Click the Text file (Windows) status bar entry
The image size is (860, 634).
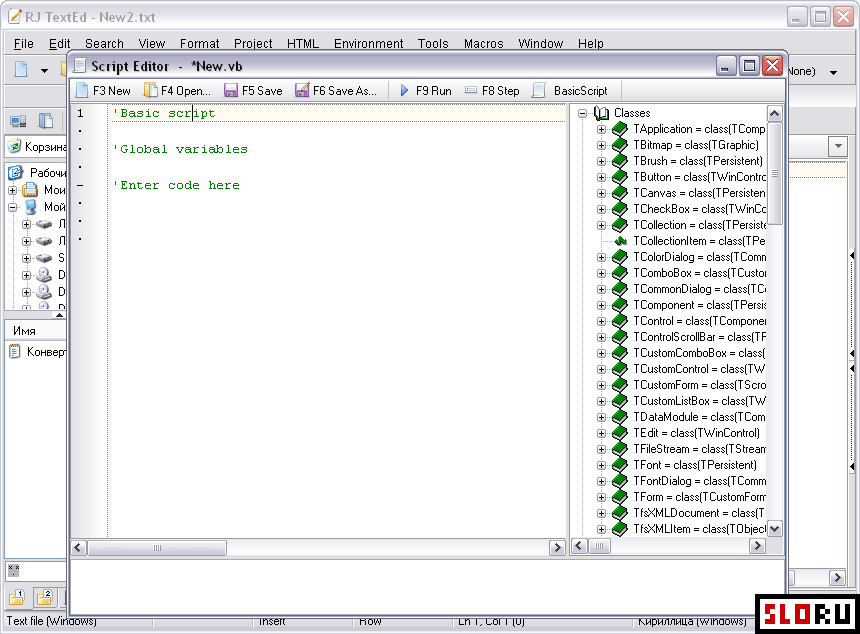pos(52,621)
